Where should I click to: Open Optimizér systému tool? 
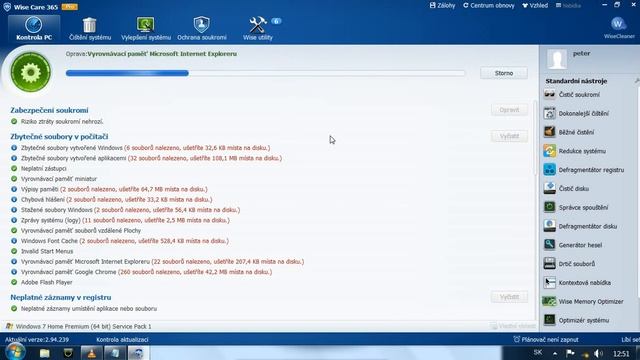(x=576, y=320)
